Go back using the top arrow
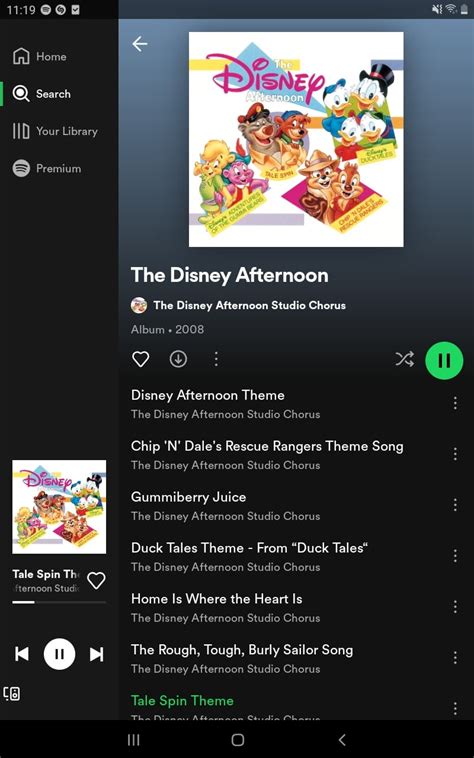Viewport: 474px width, 758px height. click(140, 44)
